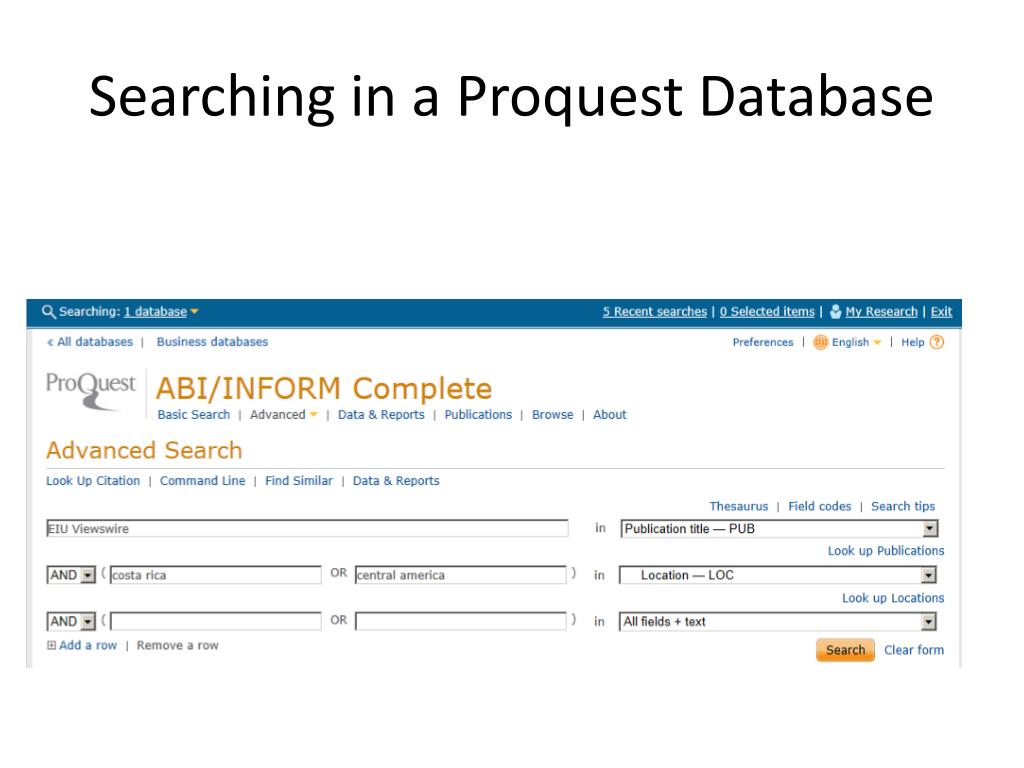The width and height of the screenshot is (1024, 768).
Task: Click the Clear form link
Action: pos(913,650)
